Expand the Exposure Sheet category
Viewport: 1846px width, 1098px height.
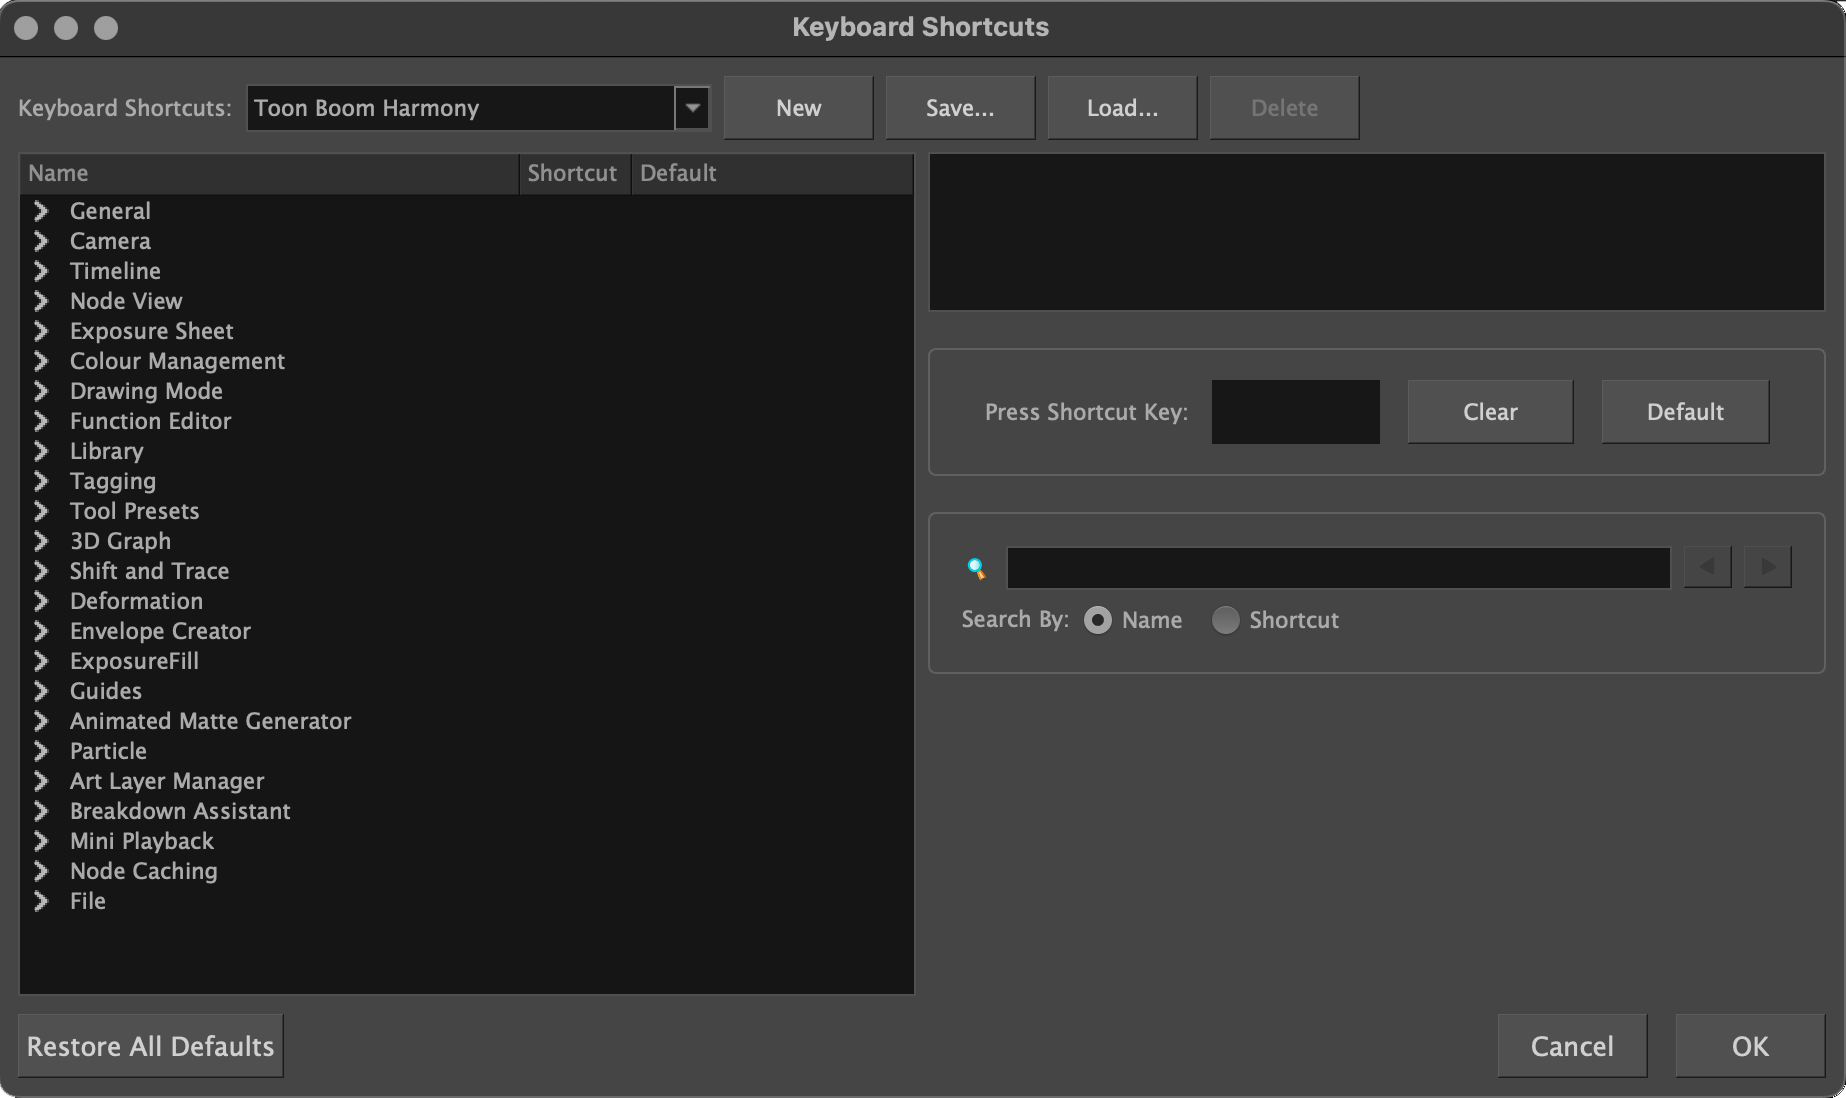click(41, 331)
